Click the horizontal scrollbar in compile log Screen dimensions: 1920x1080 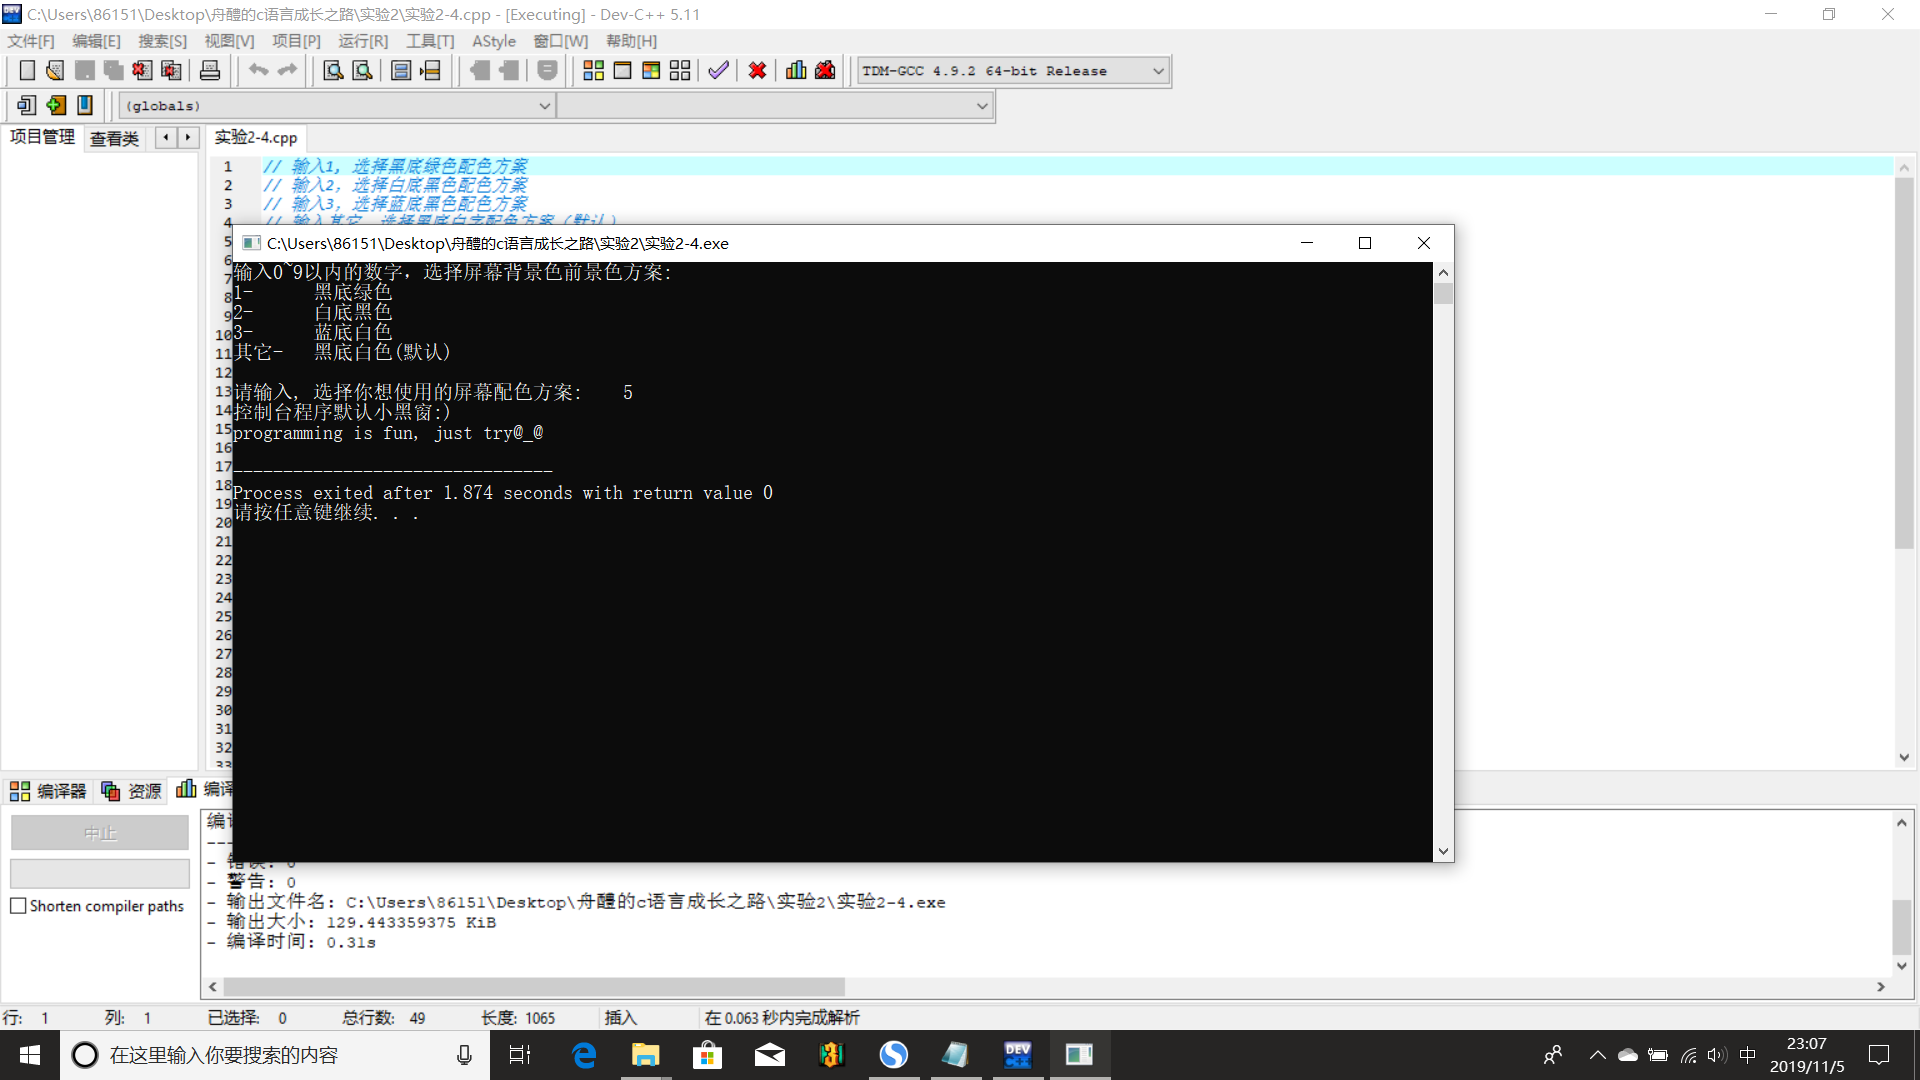pyautogui.click(x=534, y=987)
